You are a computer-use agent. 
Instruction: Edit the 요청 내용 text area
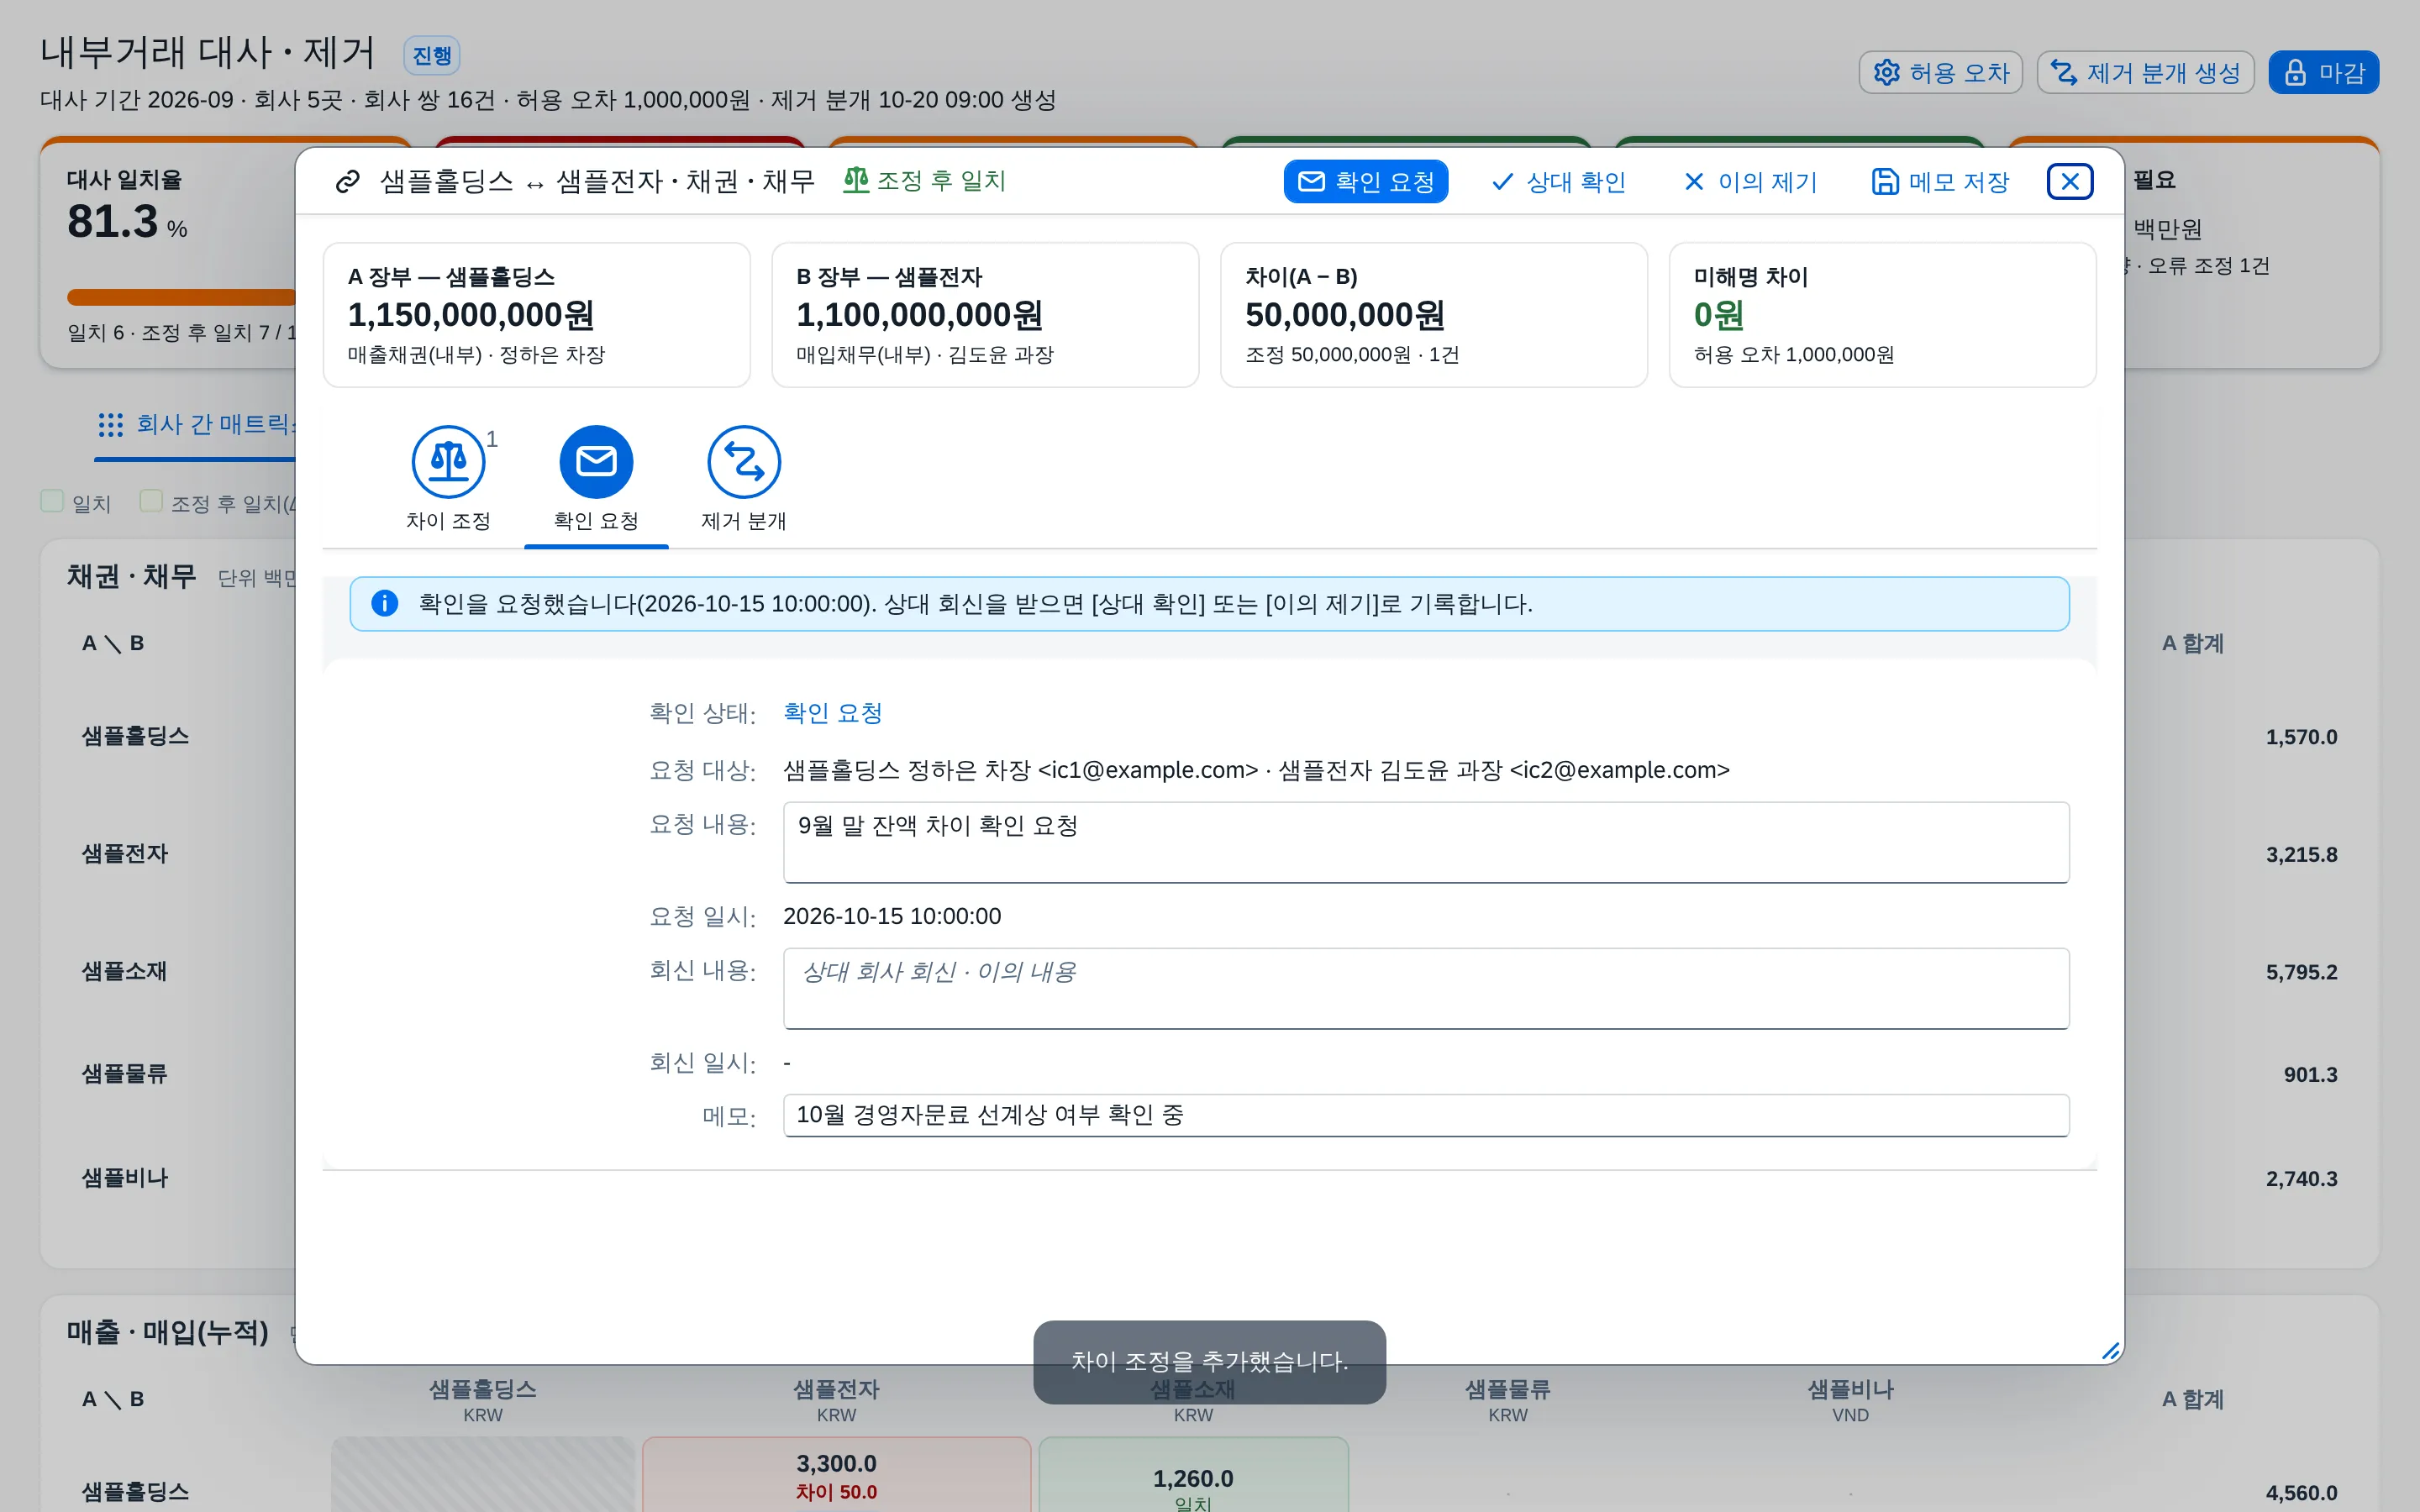pyautogui.click(x=1426, y=842)
